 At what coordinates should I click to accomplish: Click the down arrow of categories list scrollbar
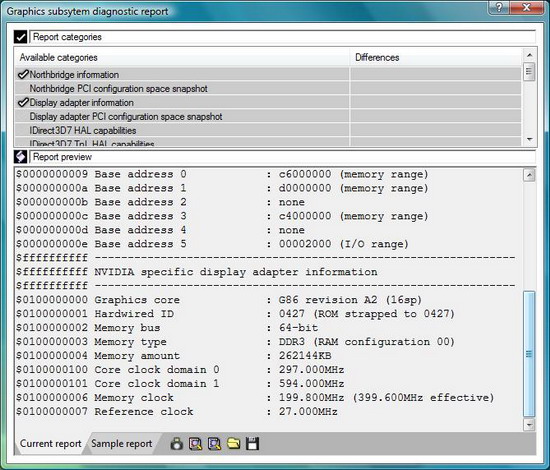529,140
